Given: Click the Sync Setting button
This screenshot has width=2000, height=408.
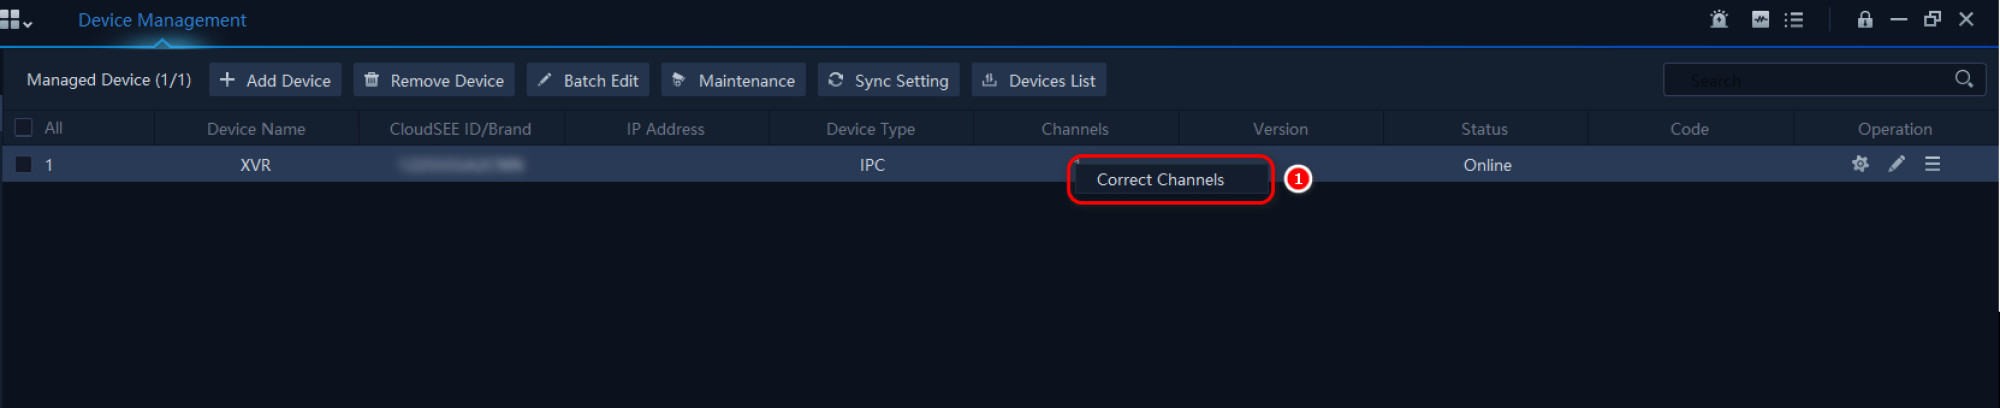Looking at the screenshot, I should (x=888, y=80).
